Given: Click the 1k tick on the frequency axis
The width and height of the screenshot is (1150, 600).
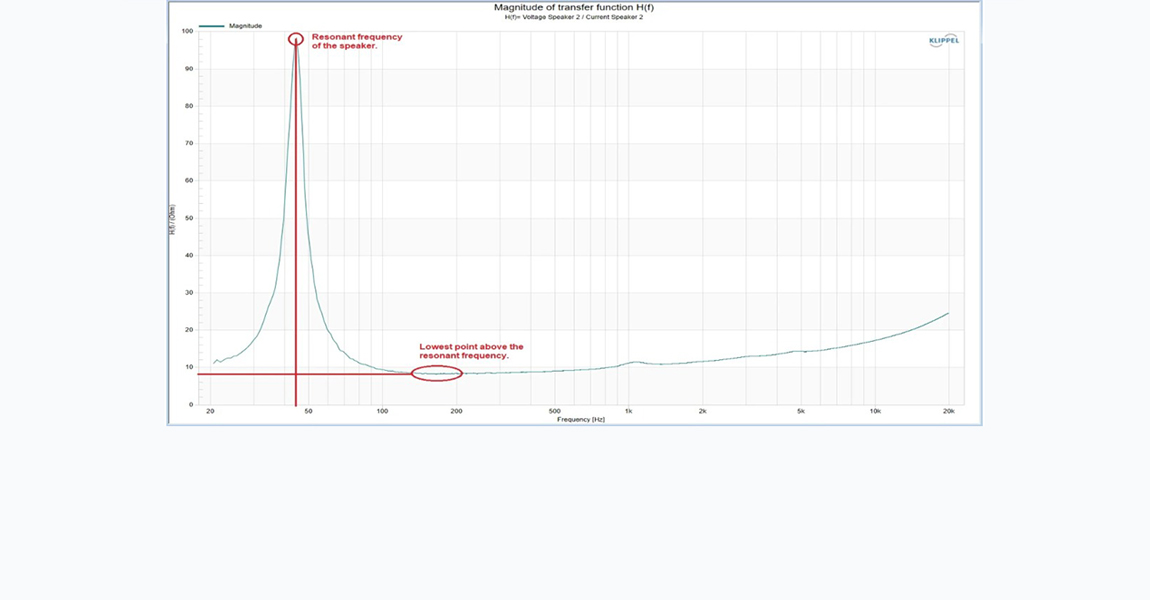Looking at the screenshot, I should 628,411.
